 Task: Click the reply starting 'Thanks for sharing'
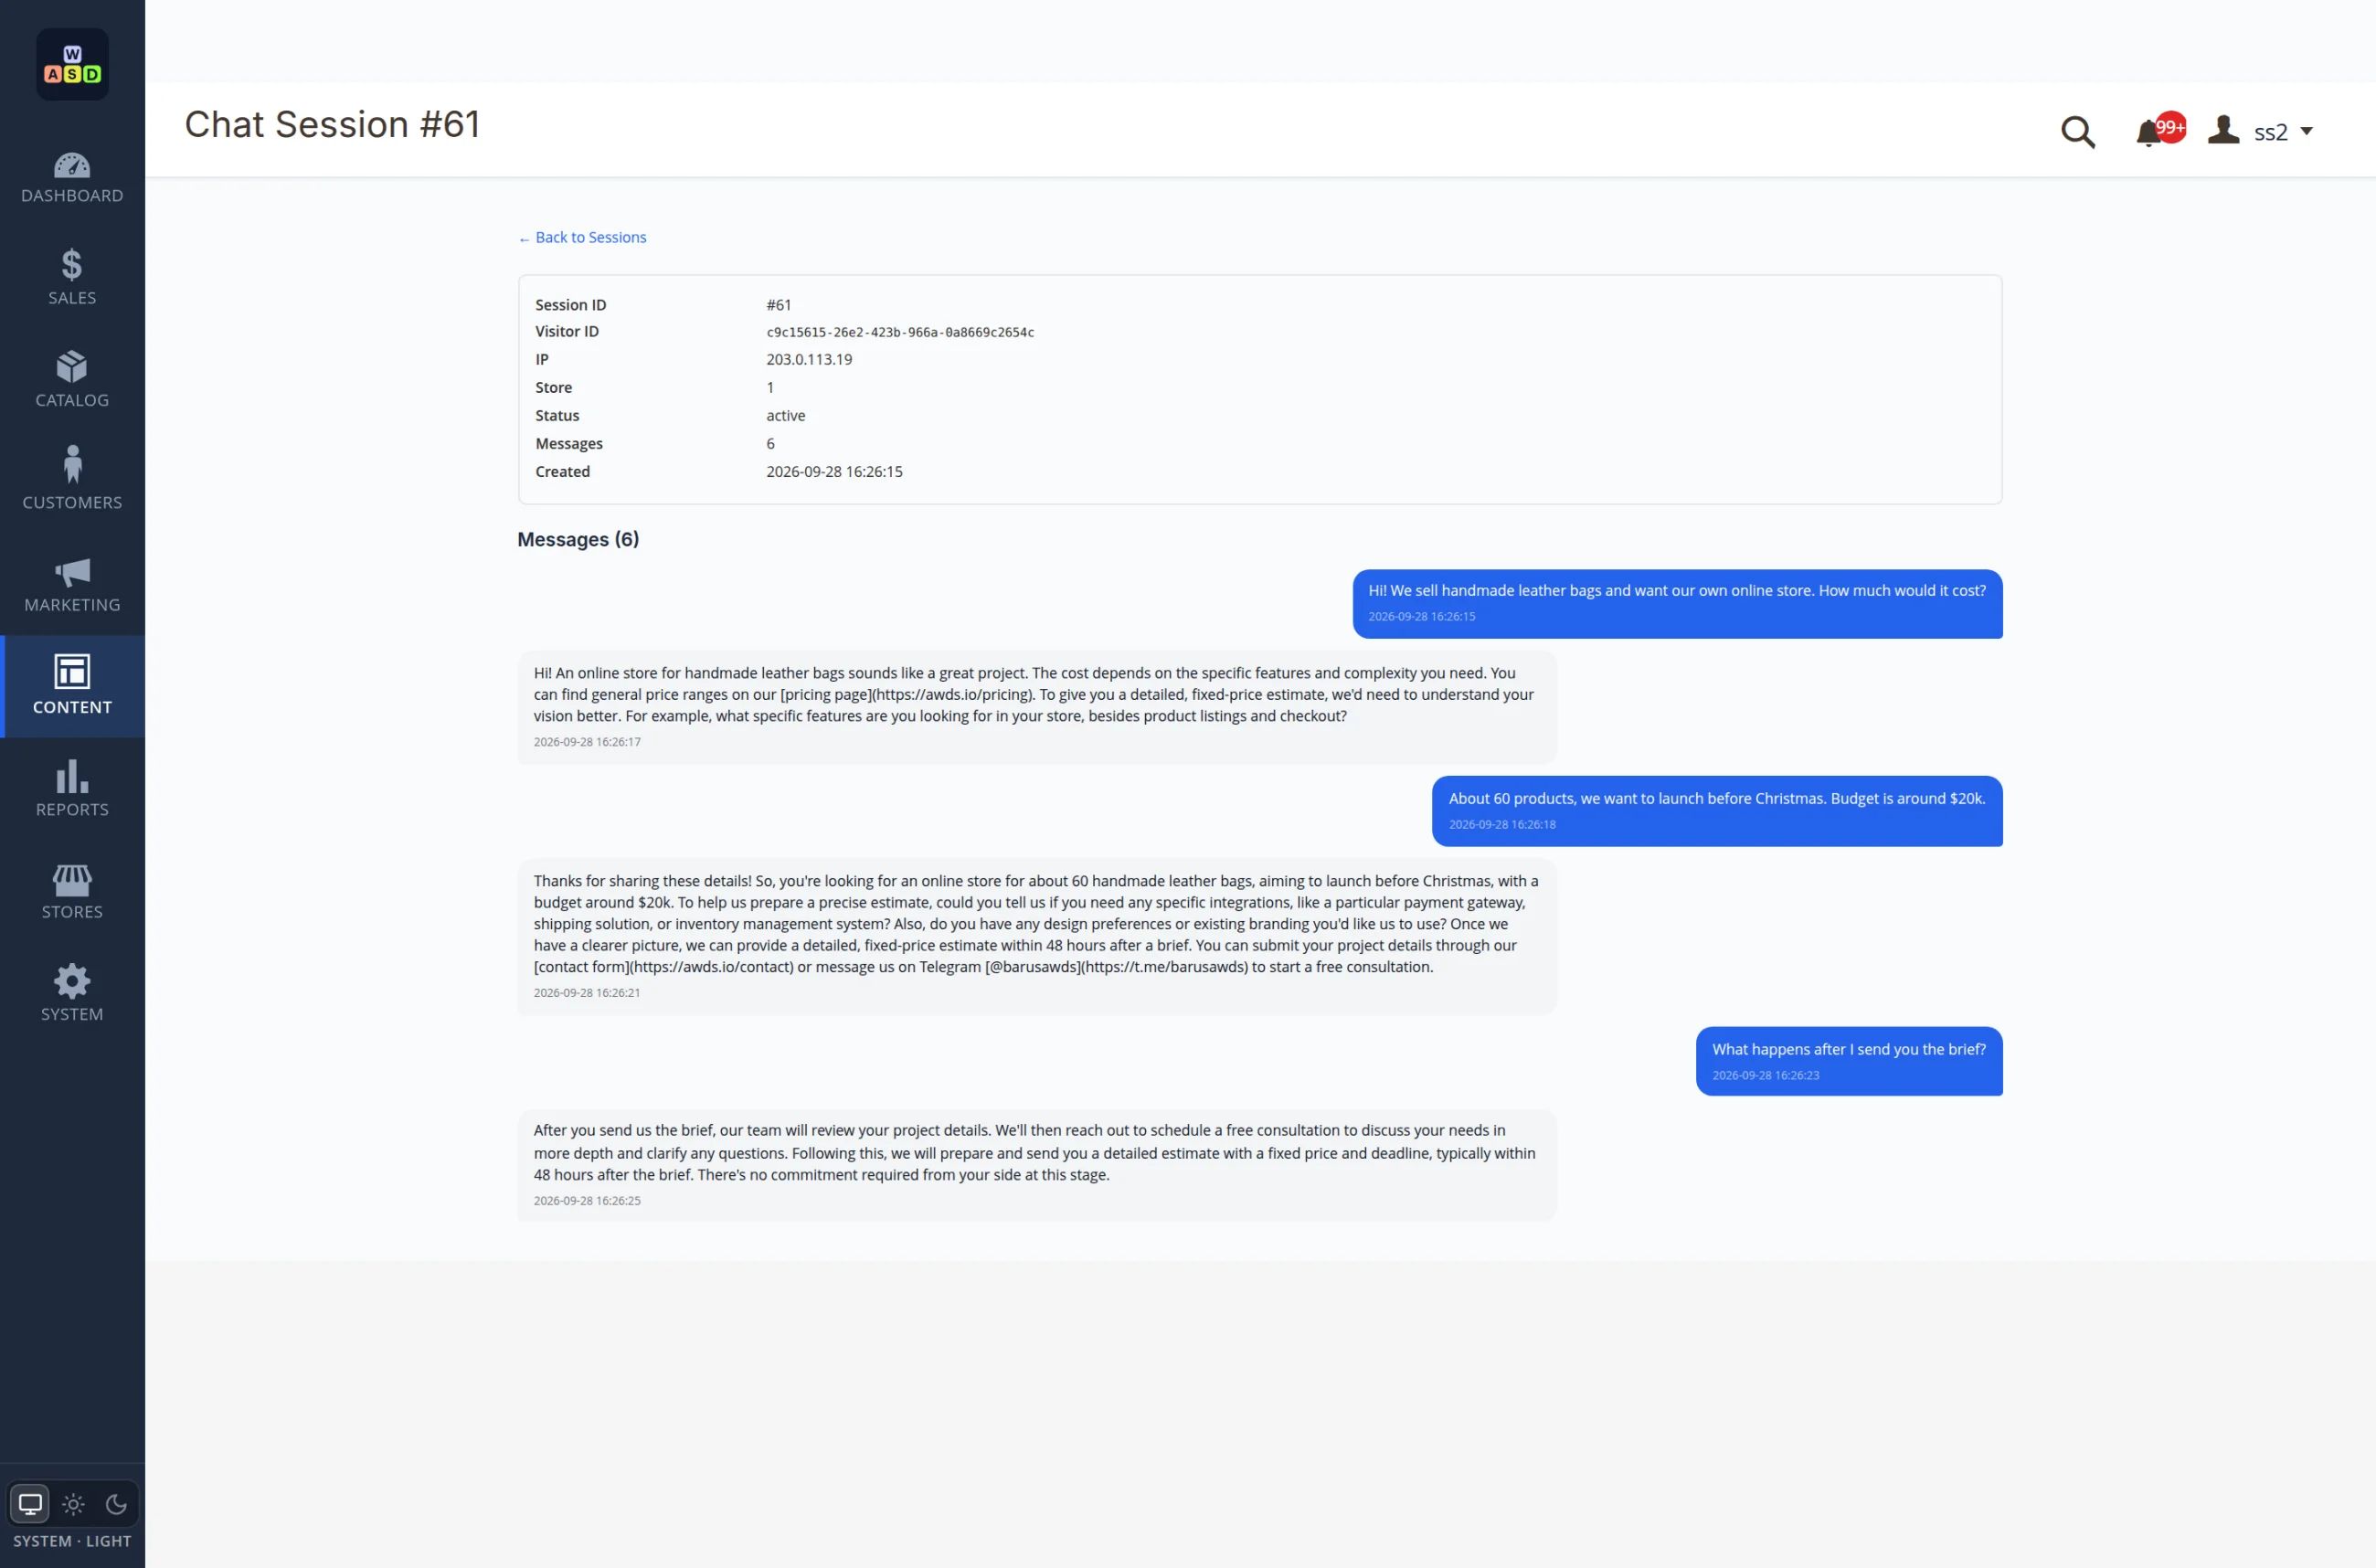[x=1036, y=936]
